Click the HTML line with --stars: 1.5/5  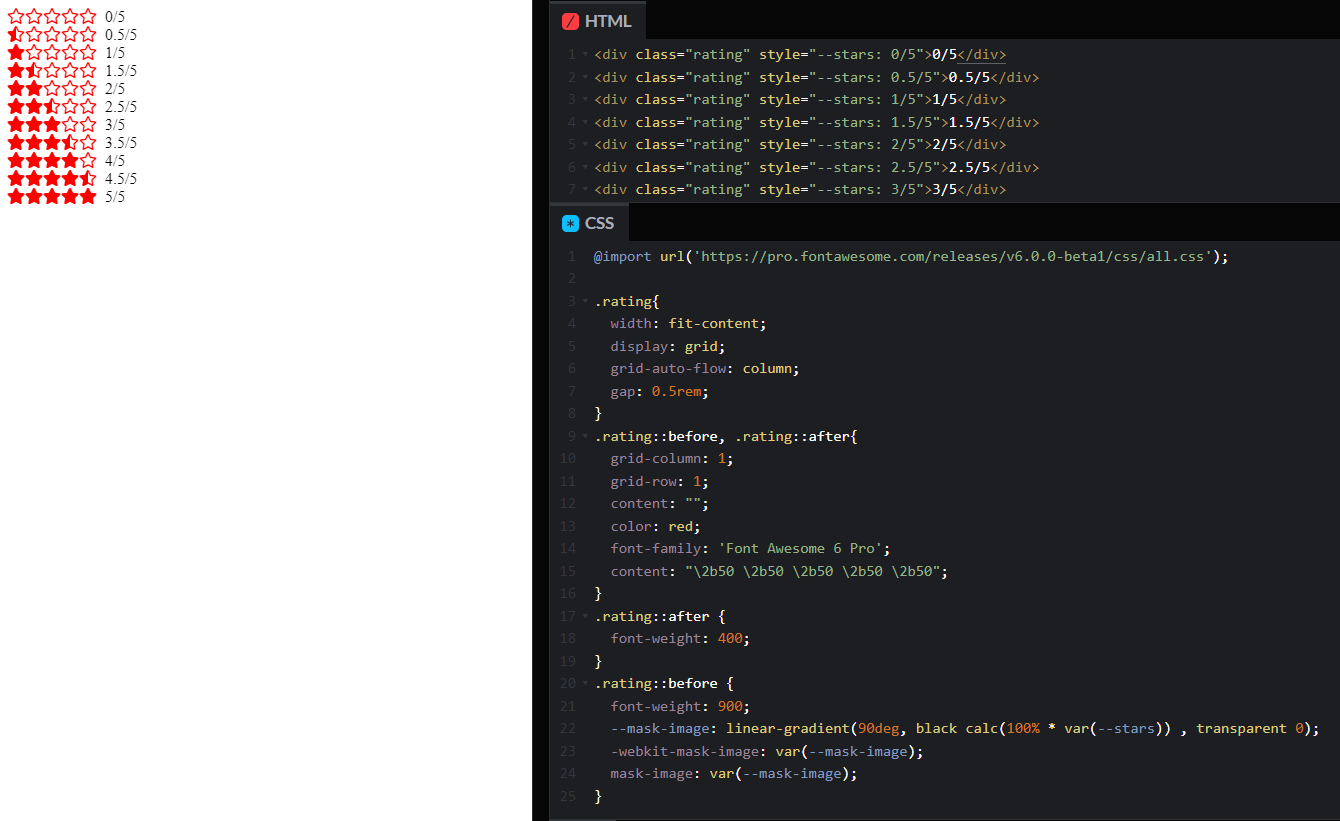point(816,122)
